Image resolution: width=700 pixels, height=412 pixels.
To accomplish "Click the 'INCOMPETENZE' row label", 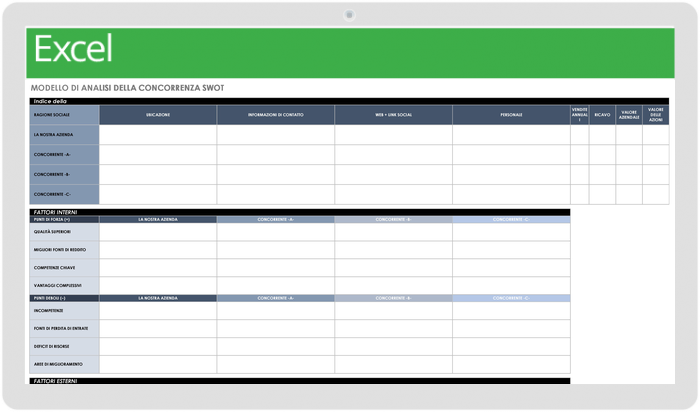I will (64, 311).
